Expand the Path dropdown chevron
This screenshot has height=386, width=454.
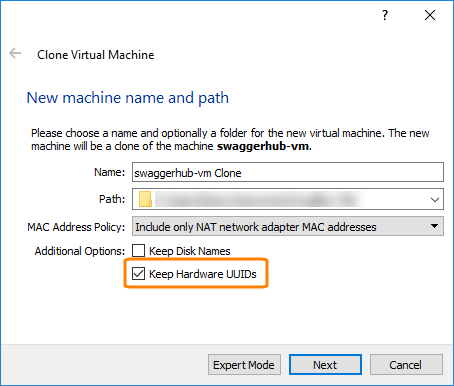pos(434,199)
